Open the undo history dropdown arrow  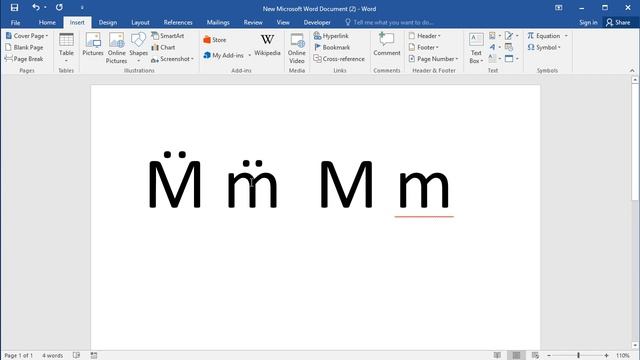pos(45,7)
